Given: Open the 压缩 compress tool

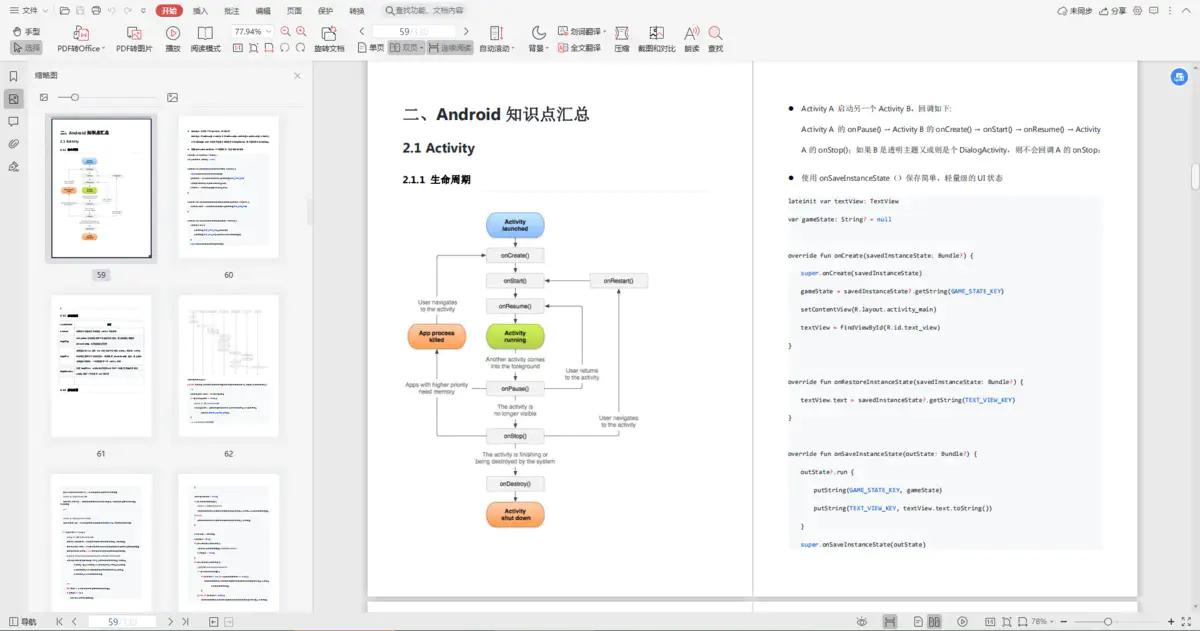Looking at the screenshot, I should point(621,39).
